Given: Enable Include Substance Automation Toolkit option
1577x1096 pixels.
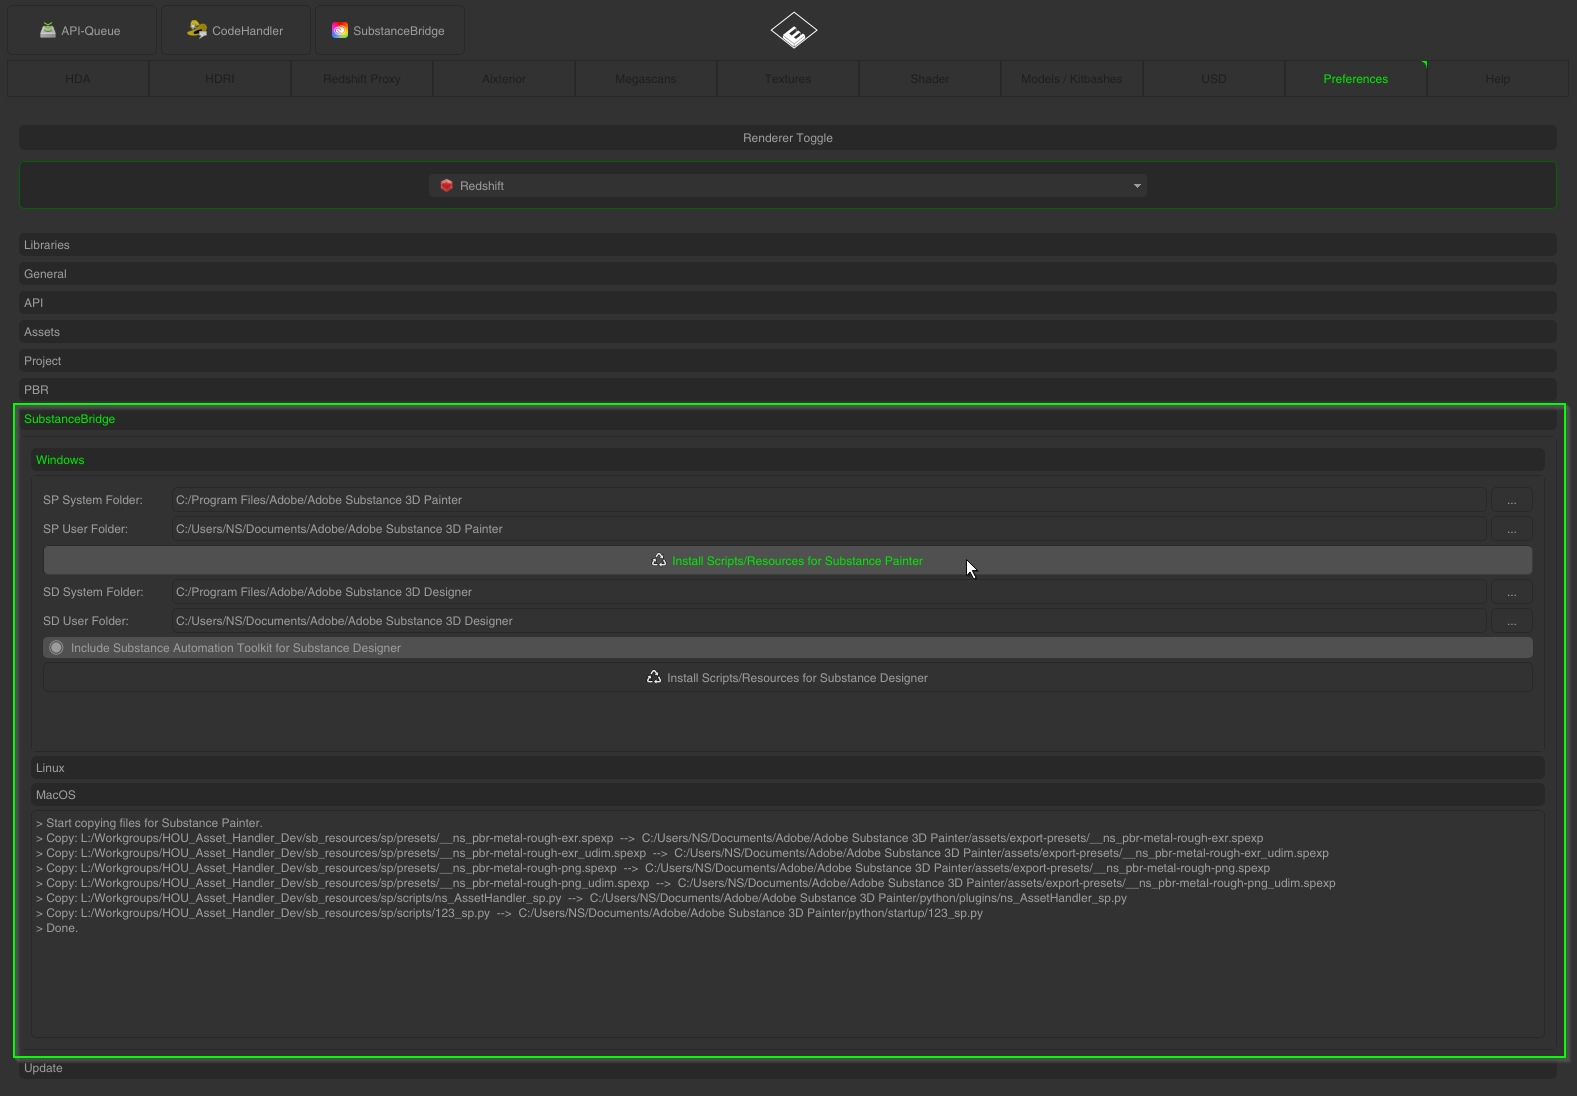Looking at the screenshot, I should pyautogui.click(x=57, y=648).
